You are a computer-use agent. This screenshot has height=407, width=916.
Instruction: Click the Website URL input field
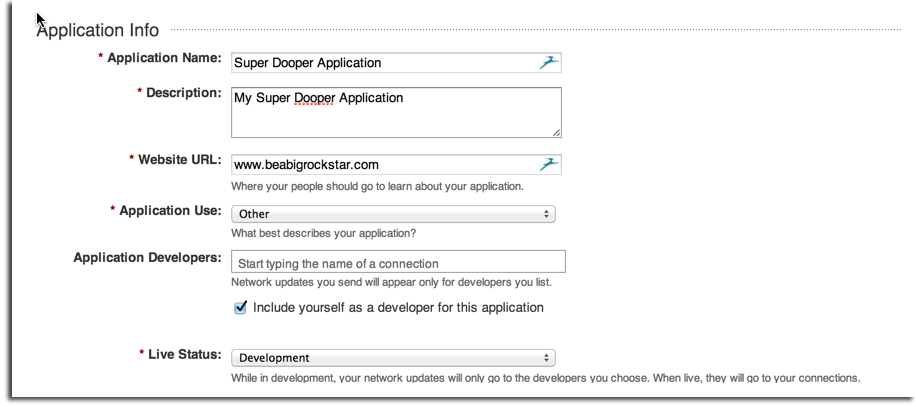[380, 165]
